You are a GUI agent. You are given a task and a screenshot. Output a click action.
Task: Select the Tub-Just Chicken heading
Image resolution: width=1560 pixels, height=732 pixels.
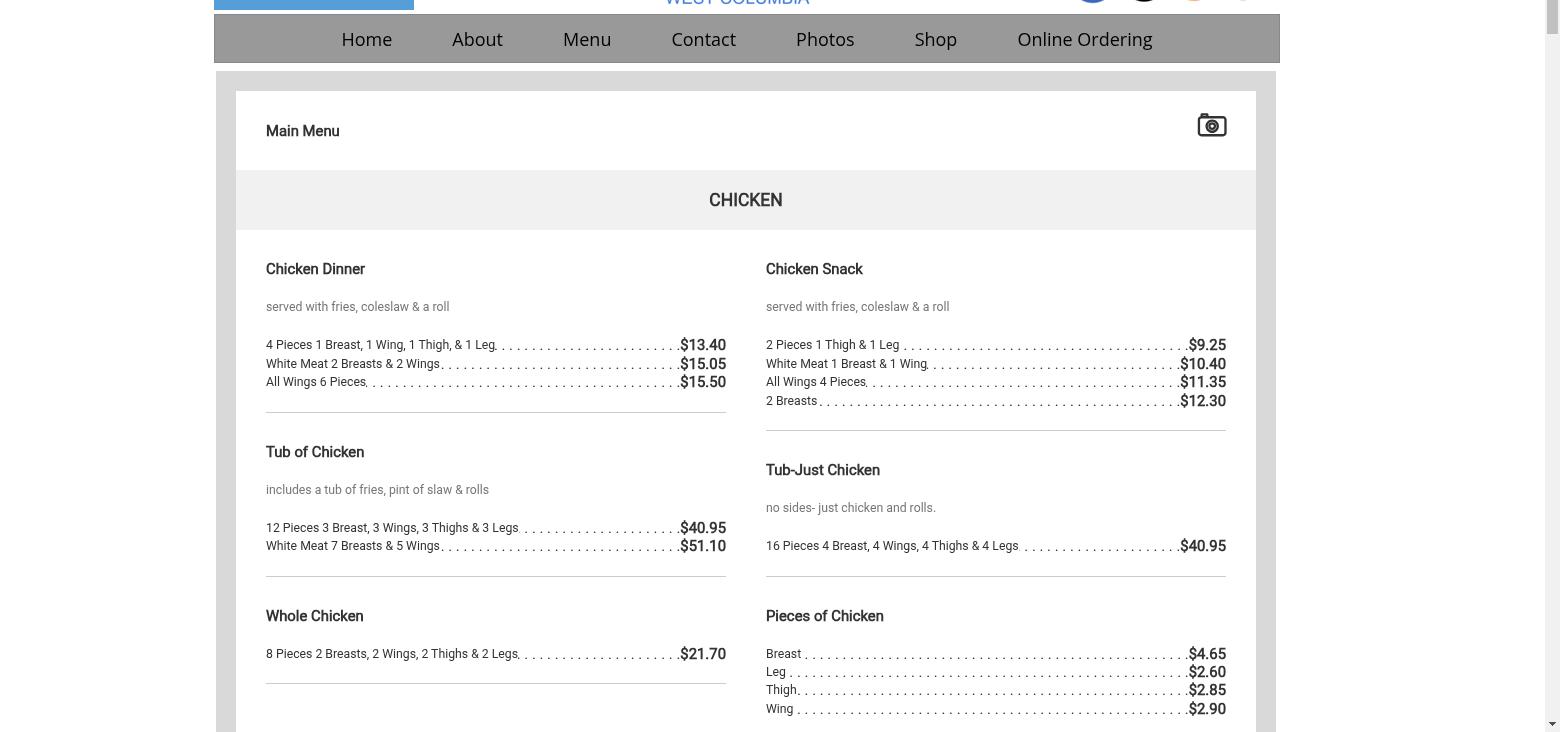[x=822, y=470]
